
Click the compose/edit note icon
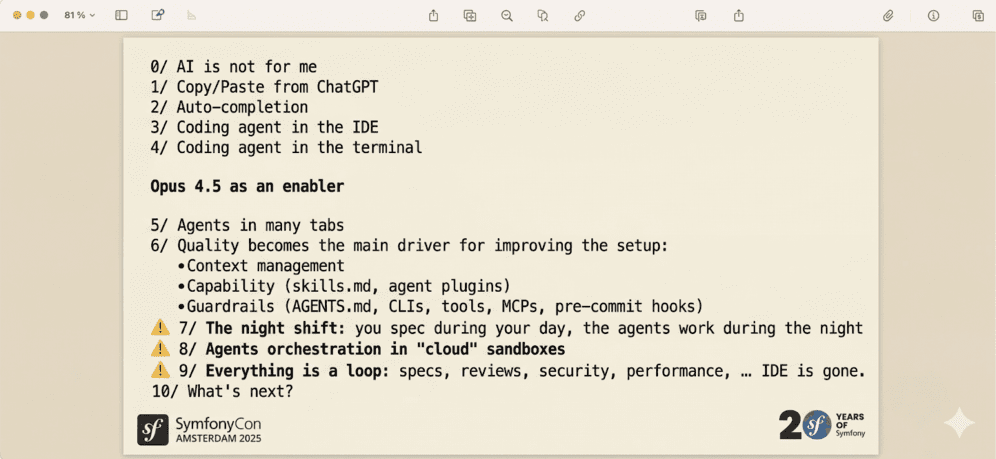tap(158, 16)
